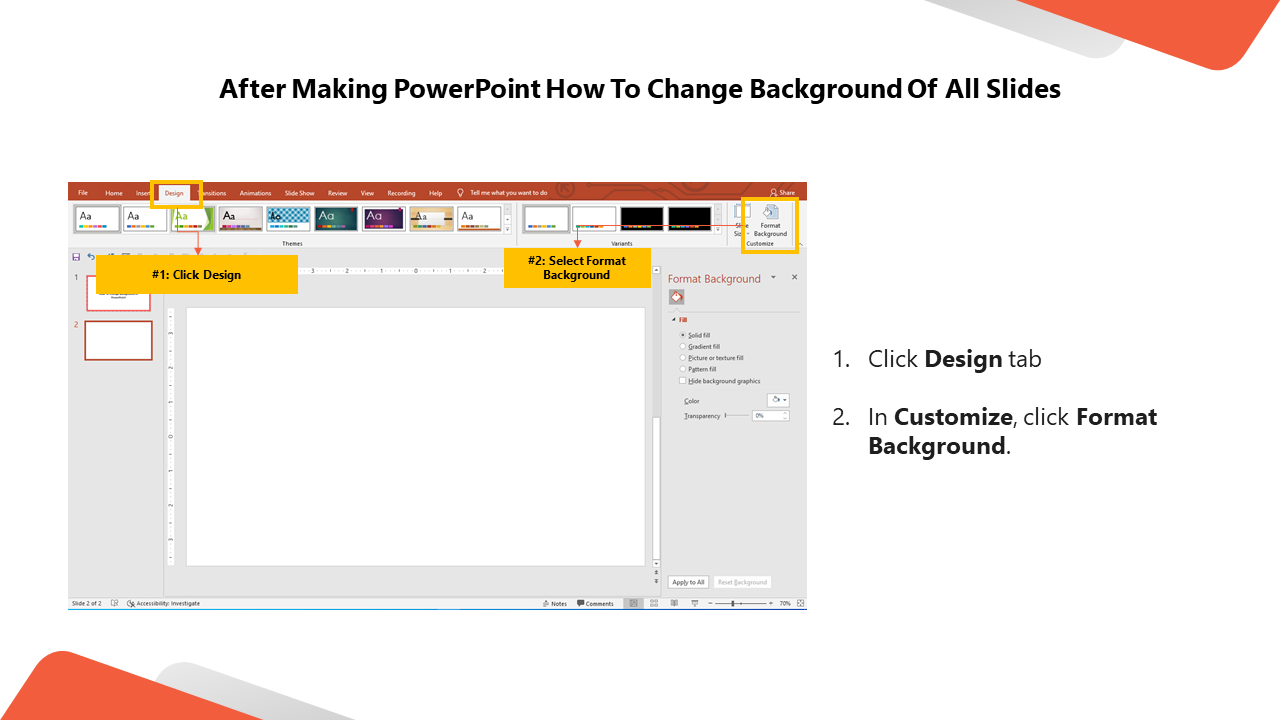Click the Tell me lightbulb icon
Screen dimensions: 1280x720
click(460, 192)
